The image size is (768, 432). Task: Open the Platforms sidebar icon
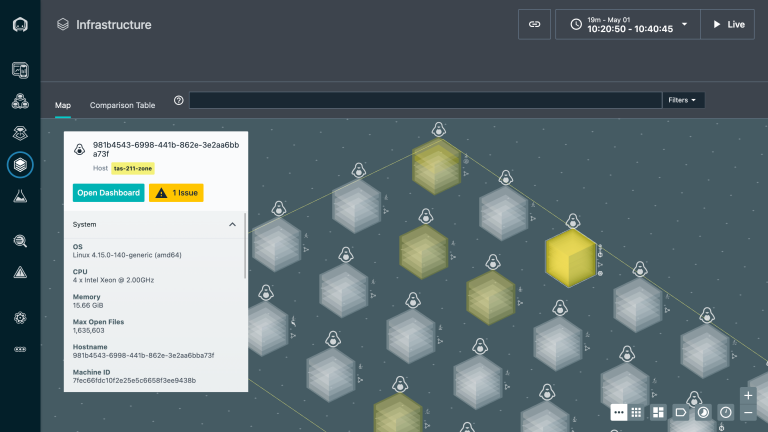20,132
